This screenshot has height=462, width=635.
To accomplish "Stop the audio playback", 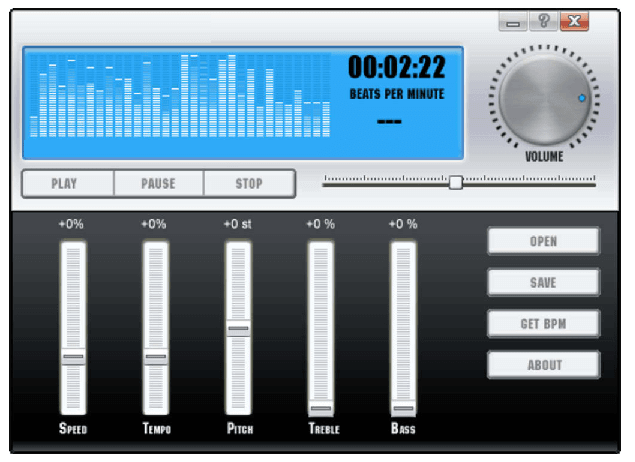I will point(249,184).
